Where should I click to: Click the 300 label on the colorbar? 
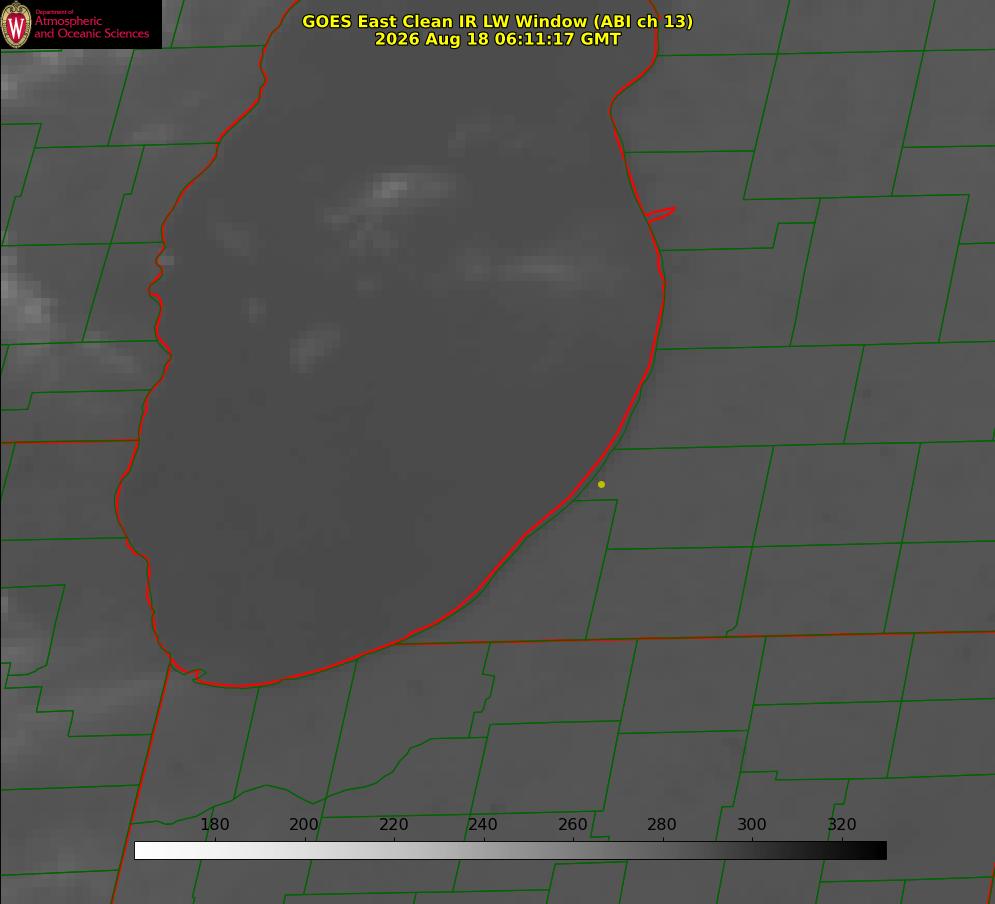coord(752,824)
